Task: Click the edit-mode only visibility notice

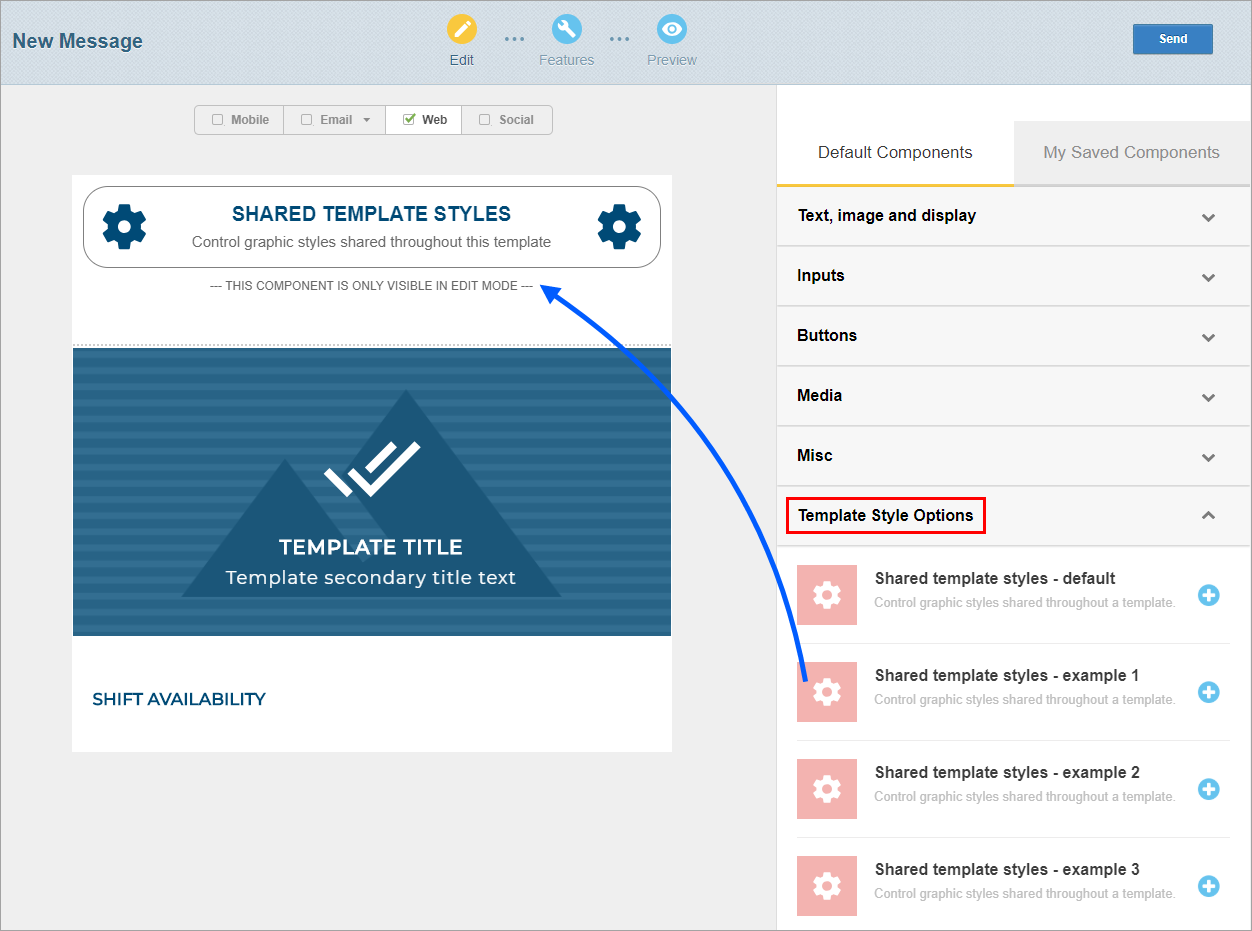Action: point(371,286)
